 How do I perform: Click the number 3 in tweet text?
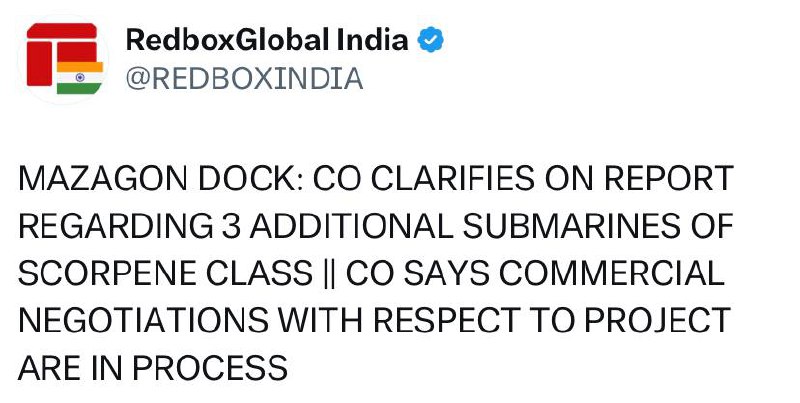[x=231, y=226]
